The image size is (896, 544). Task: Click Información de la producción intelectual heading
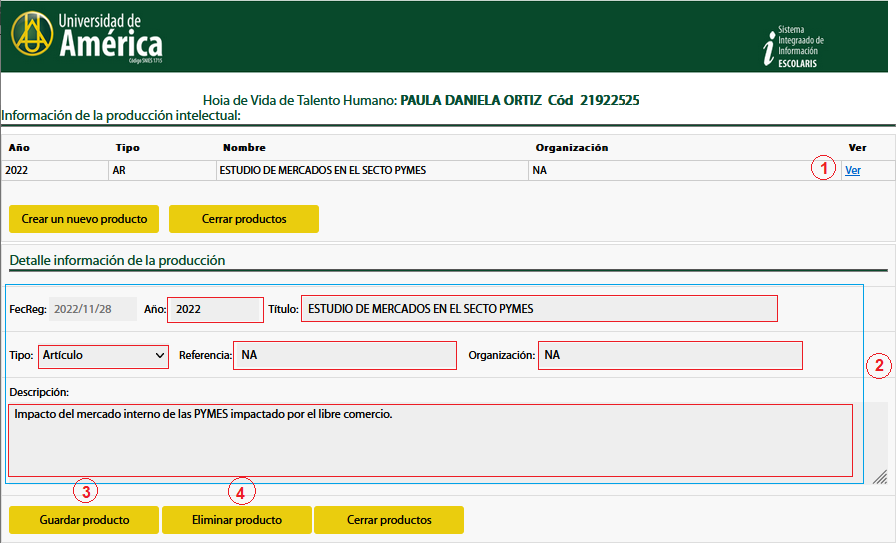pyautogui.click(x=121, y=115)
